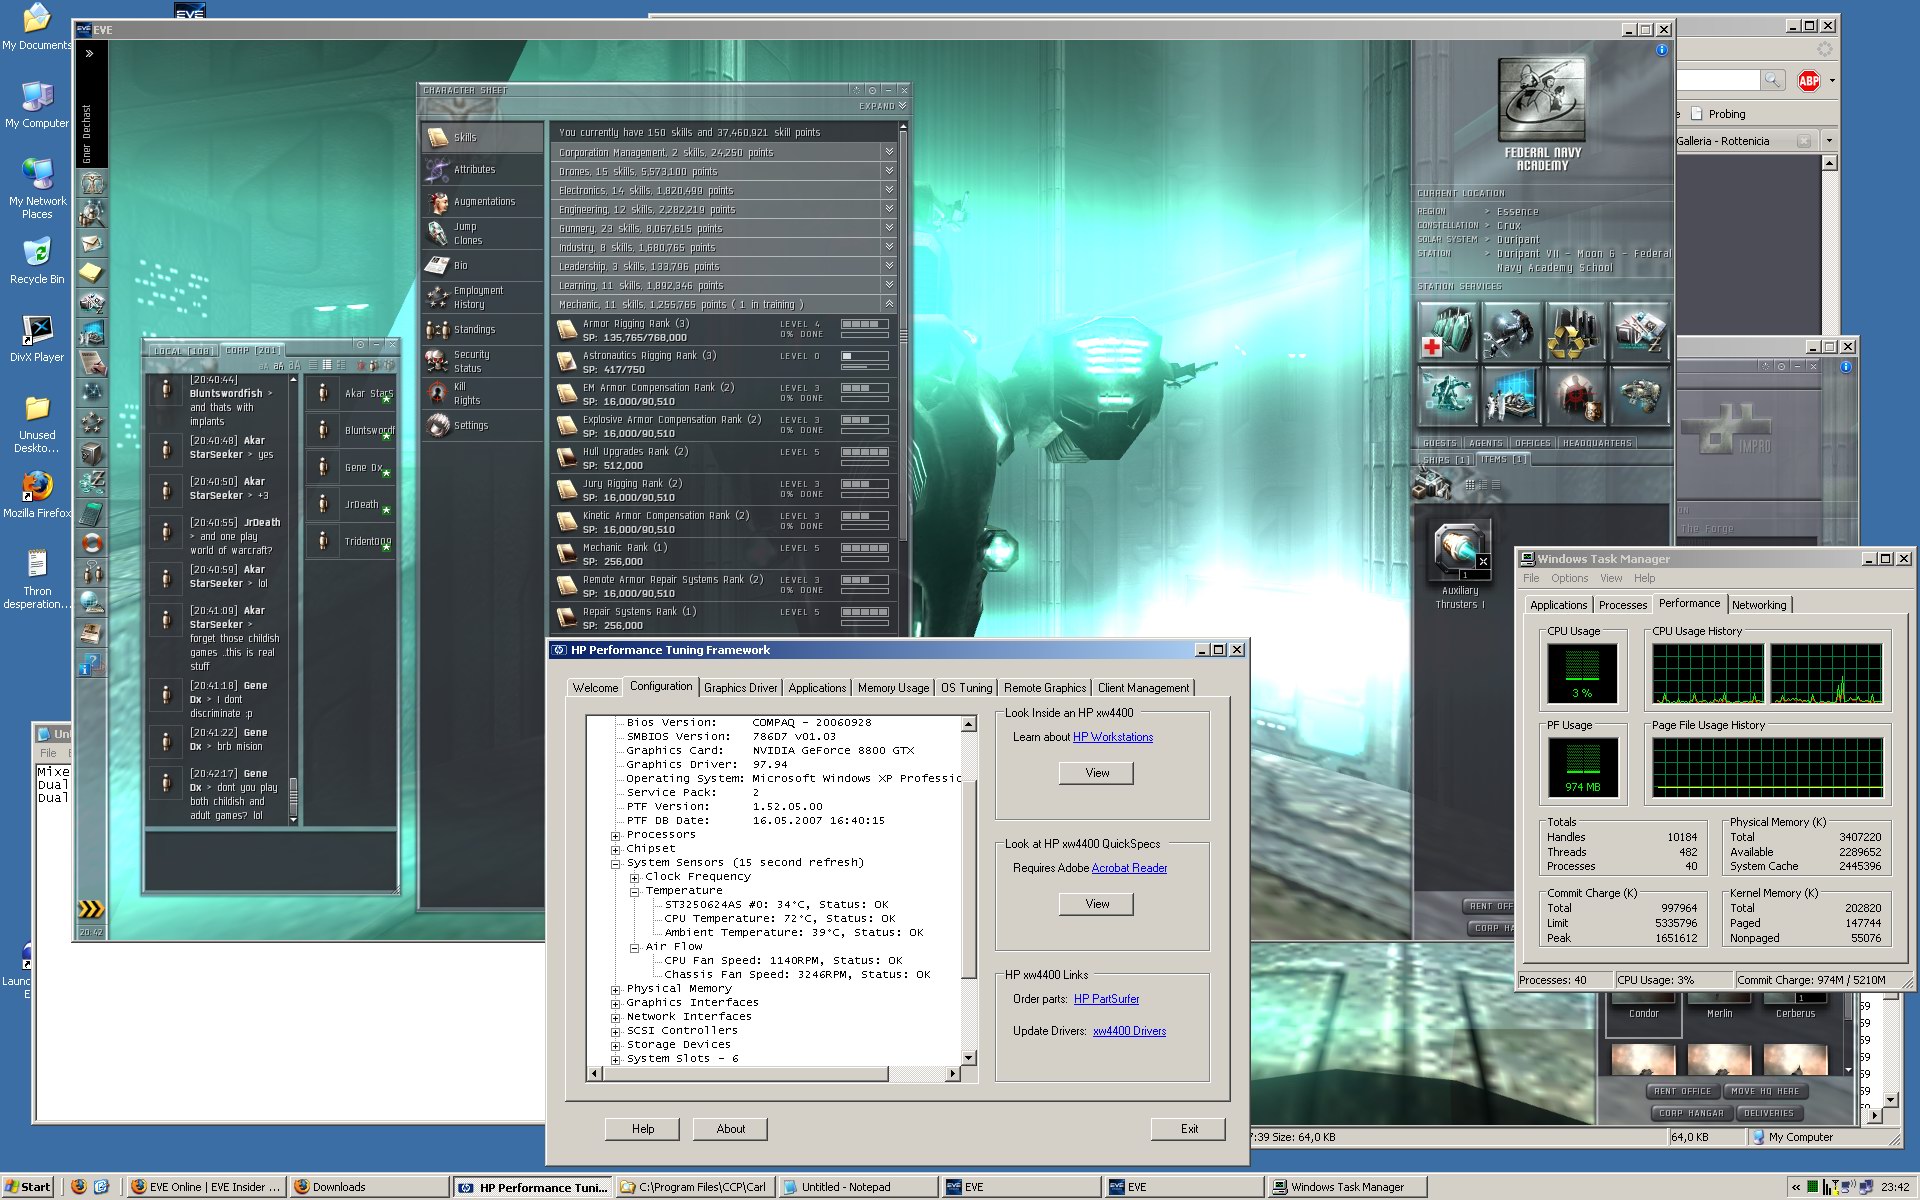Open the Augmentations section icon
The height and width of the screenshot is (1200, 1920).
(x=438, y=202)
